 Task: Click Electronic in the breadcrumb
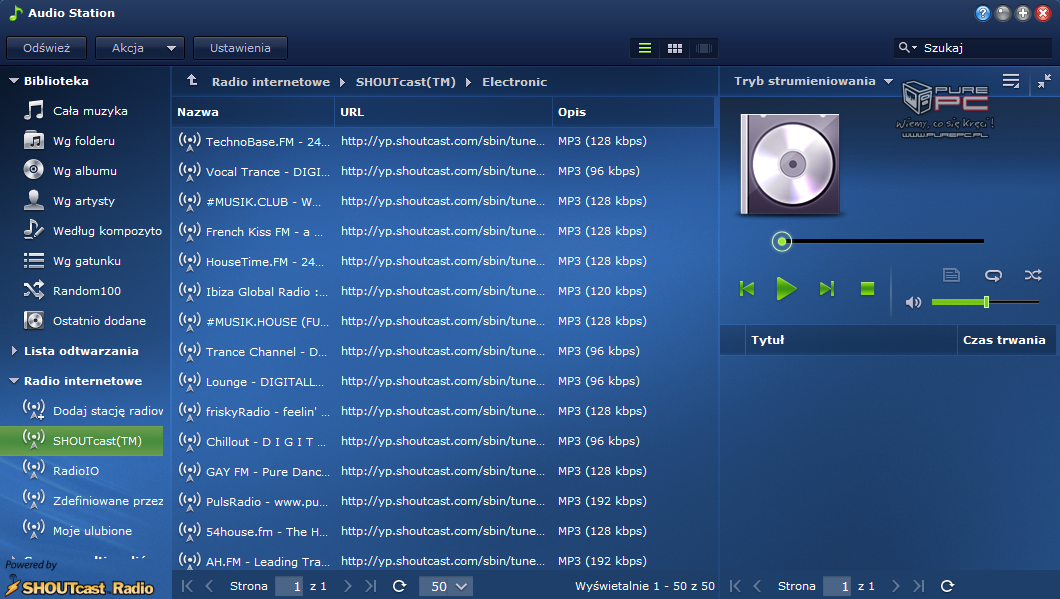pos(514,82)
